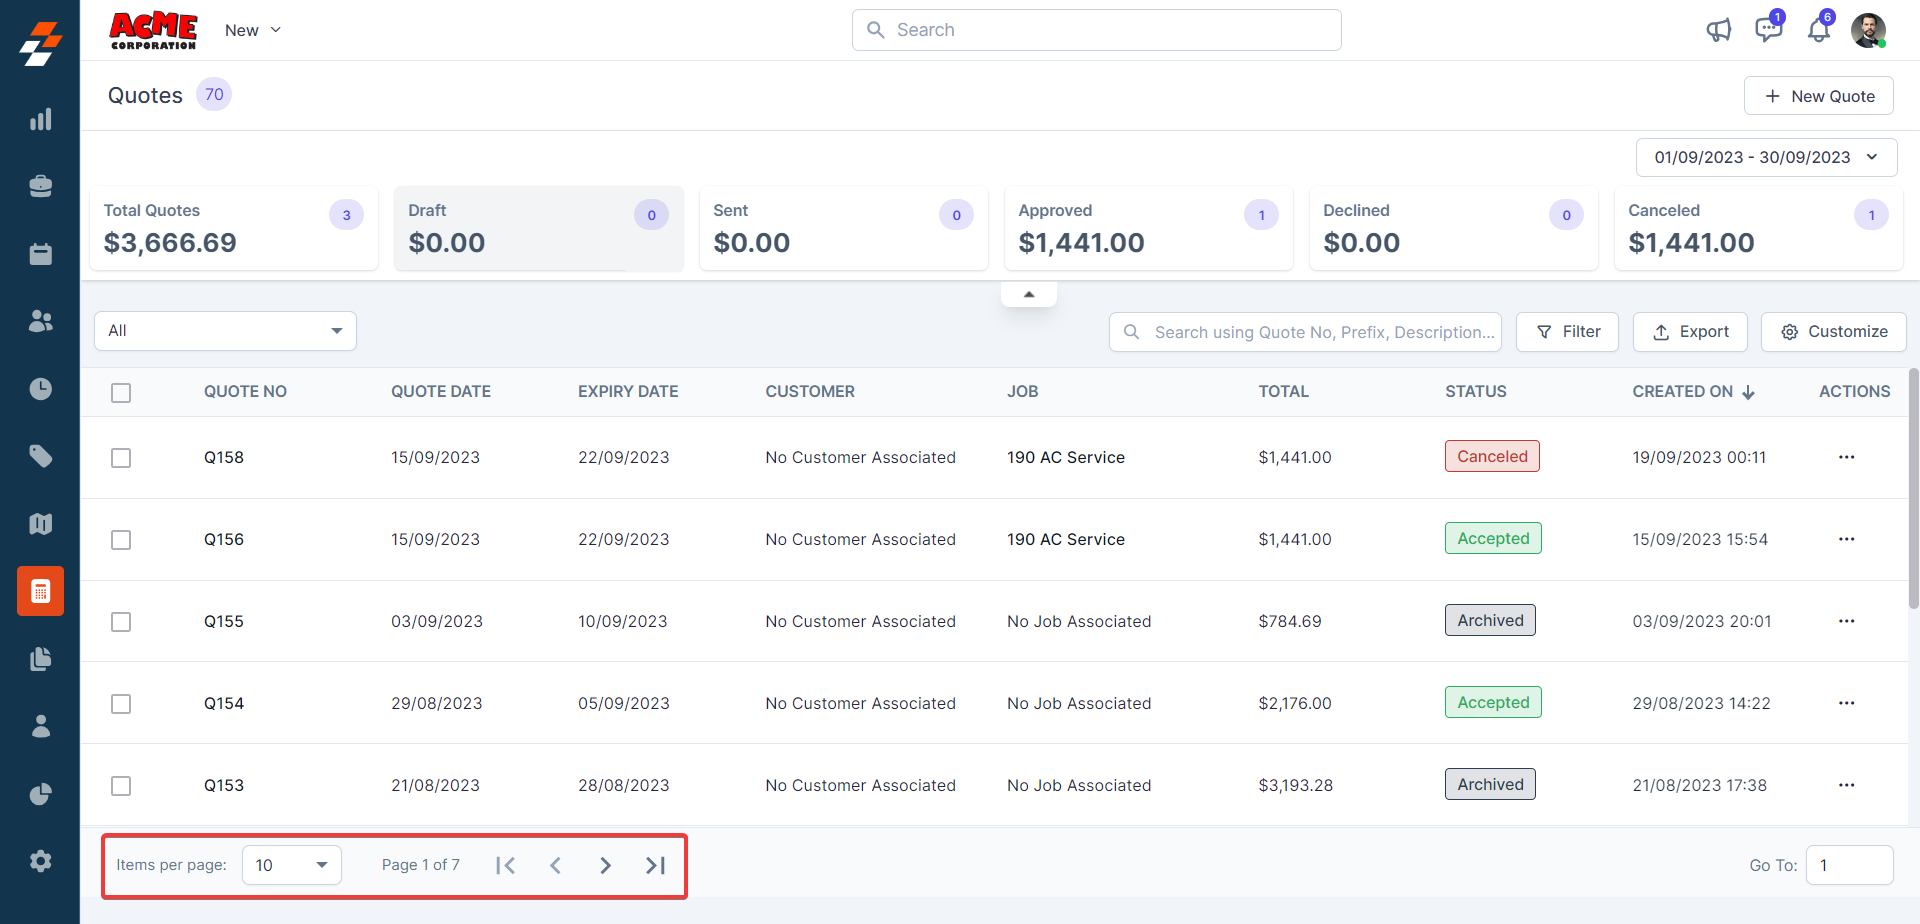Toggle the select-all checkbox in header
This screenshot has width=1920, height=924.
pyautogui.click(x=121, y=393)
